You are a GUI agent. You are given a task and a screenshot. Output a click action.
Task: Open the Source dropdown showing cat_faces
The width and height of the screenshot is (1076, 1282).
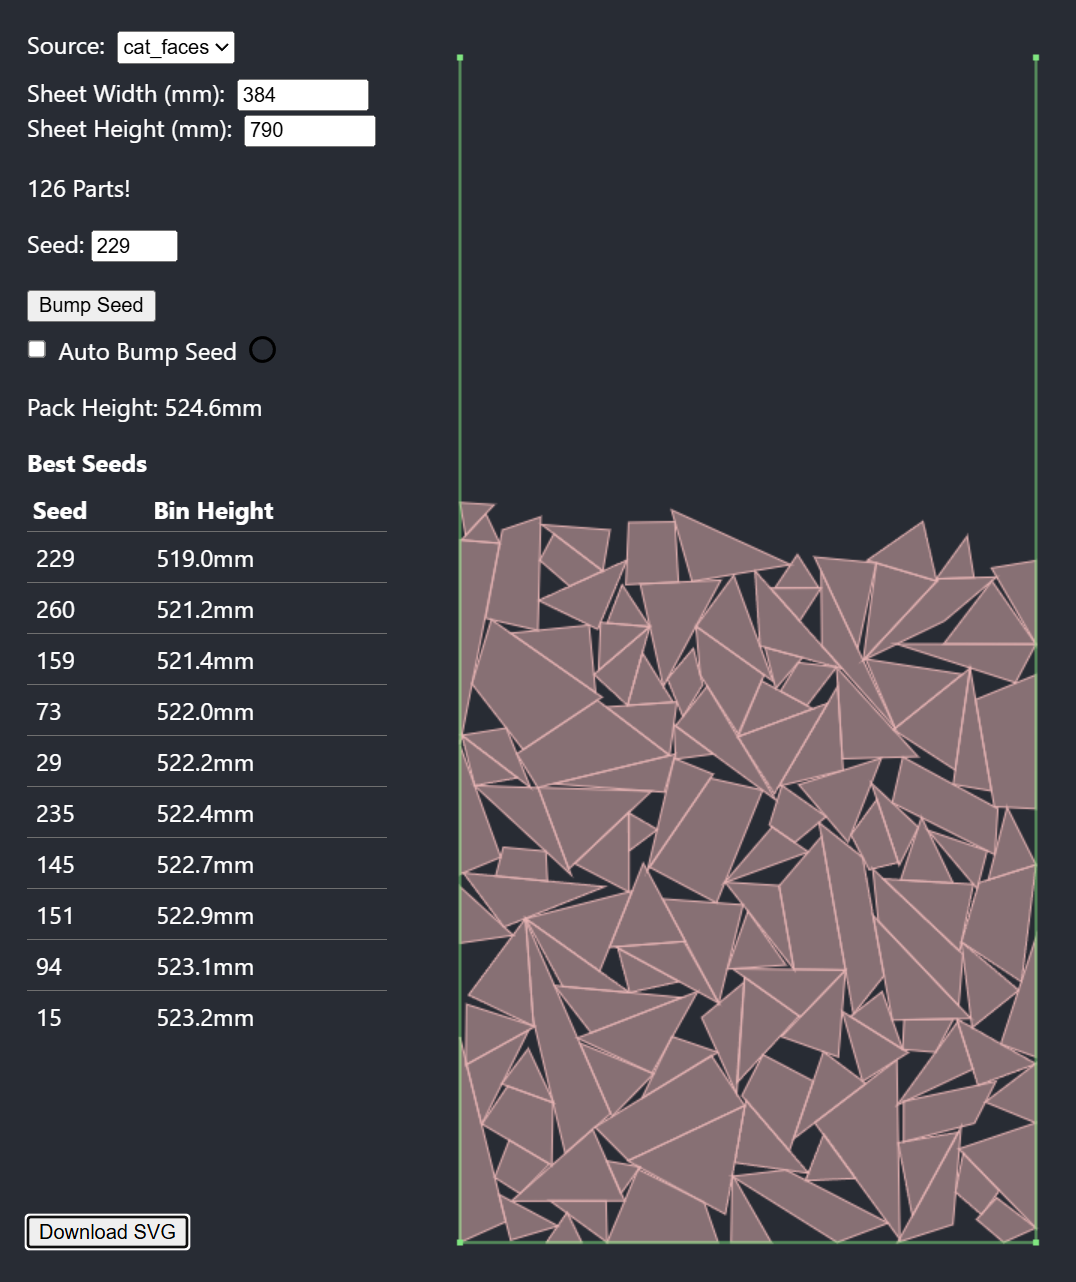point(176,47)
